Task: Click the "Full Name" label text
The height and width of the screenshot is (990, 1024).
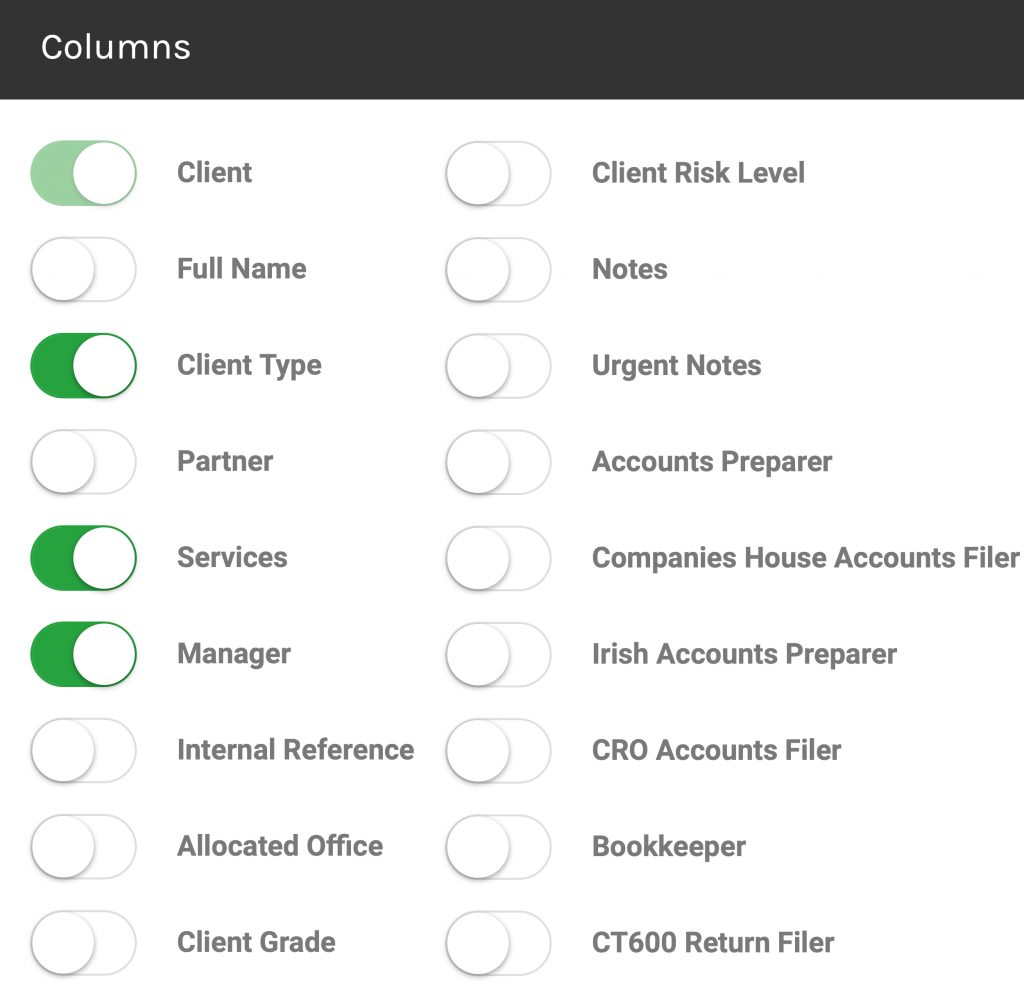Action: point(242,268)
